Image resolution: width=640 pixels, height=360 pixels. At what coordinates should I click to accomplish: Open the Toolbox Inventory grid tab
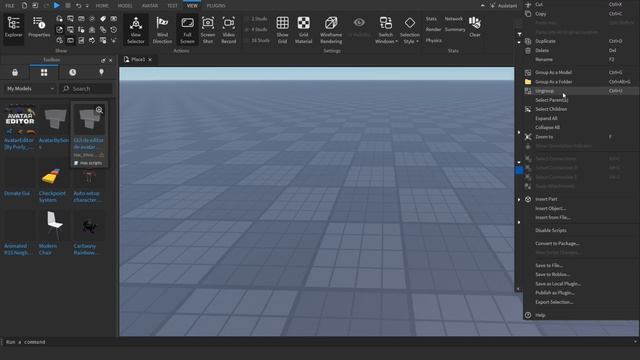click(x=44, y=72)
